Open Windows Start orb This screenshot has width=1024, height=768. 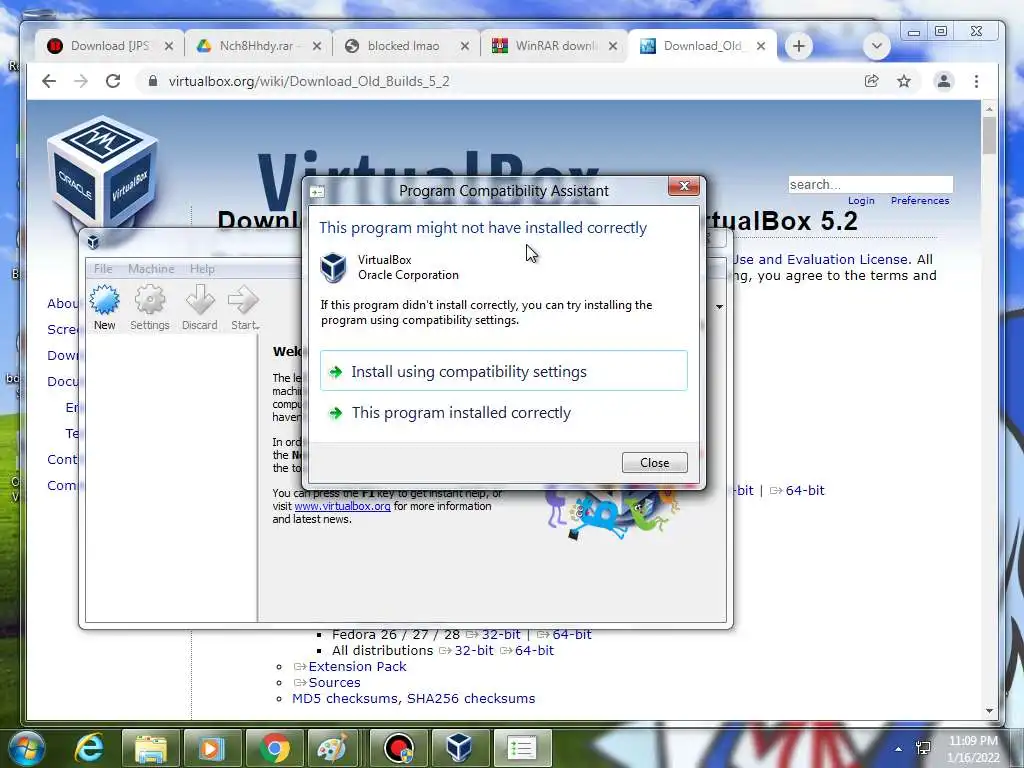coord(27,748)
